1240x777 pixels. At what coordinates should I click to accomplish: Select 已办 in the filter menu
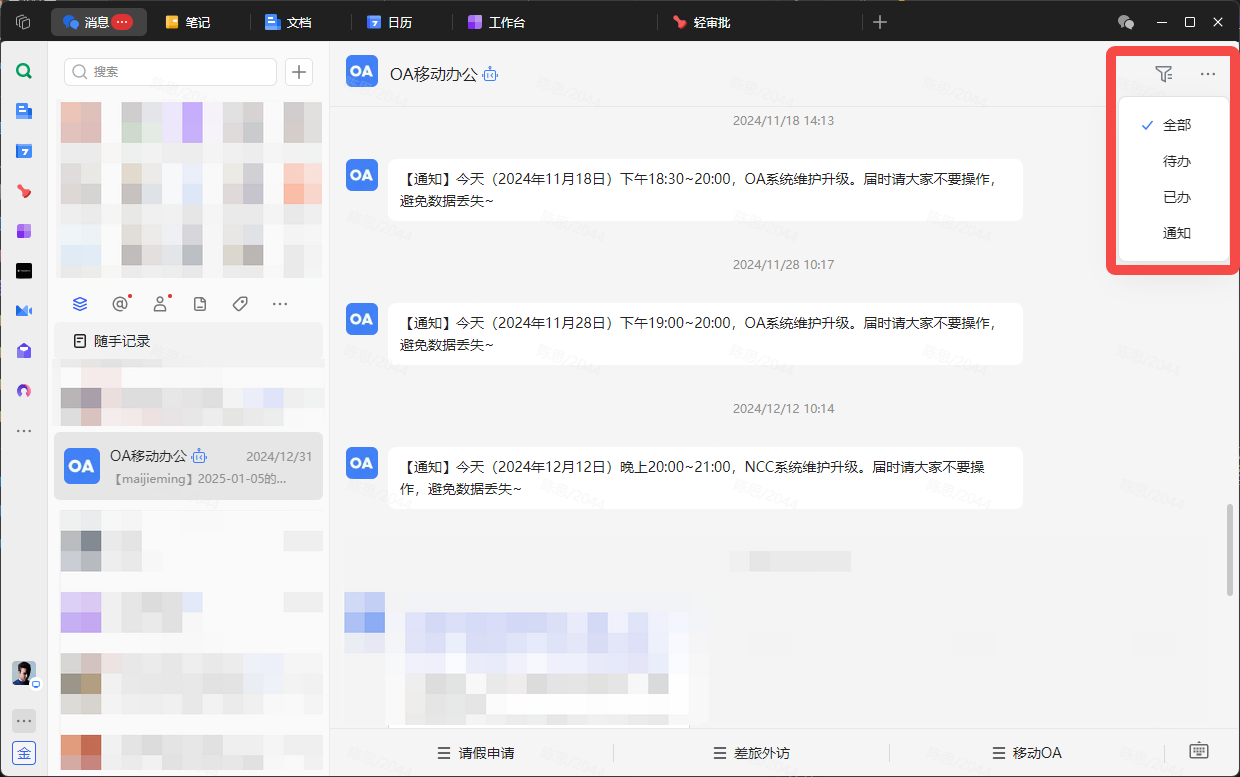point(1177,196)
